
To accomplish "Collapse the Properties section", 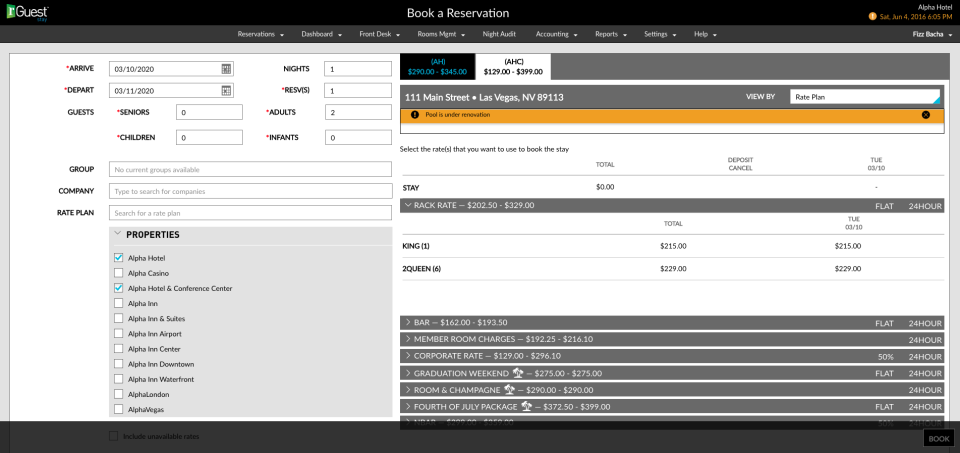I will 118,234.
